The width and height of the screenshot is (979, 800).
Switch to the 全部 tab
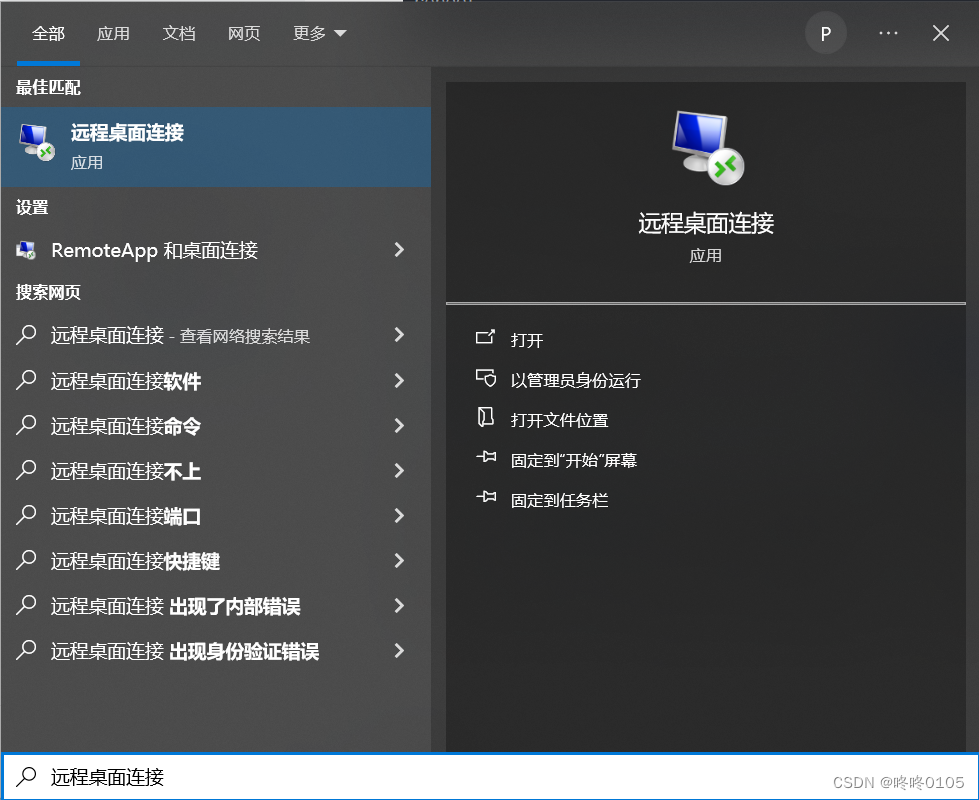(x=48, y=33)
